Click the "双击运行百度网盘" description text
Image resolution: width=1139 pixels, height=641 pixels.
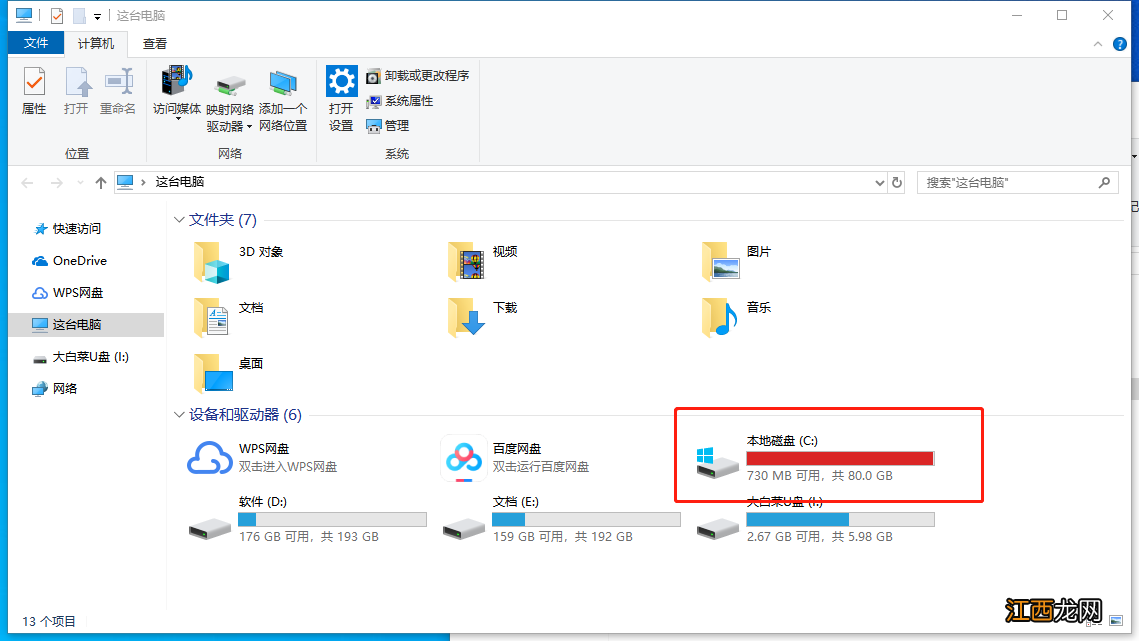(x=541, y=467)
